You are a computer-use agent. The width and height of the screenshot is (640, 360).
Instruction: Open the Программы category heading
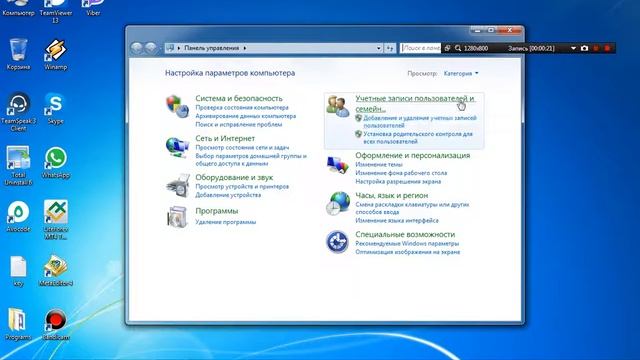click(216, 211)
